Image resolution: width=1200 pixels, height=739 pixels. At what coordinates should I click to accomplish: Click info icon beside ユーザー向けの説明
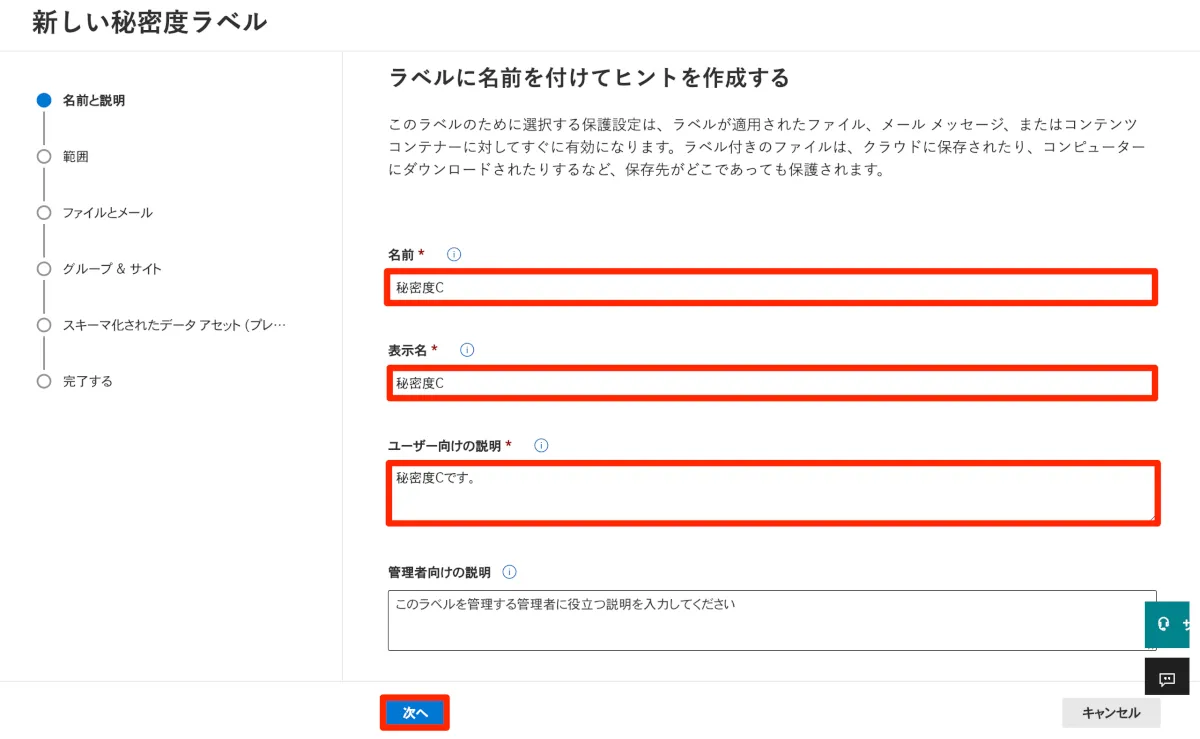pos(541,445)
